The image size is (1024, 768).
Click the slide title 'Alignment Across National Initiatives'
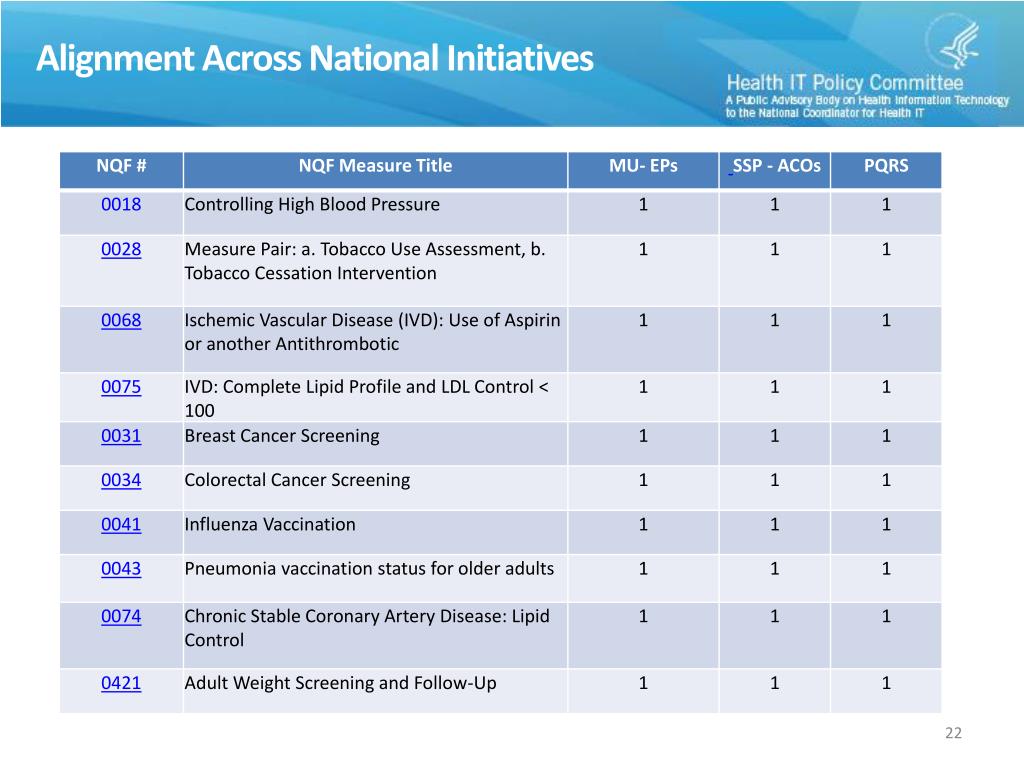point(315,58)
